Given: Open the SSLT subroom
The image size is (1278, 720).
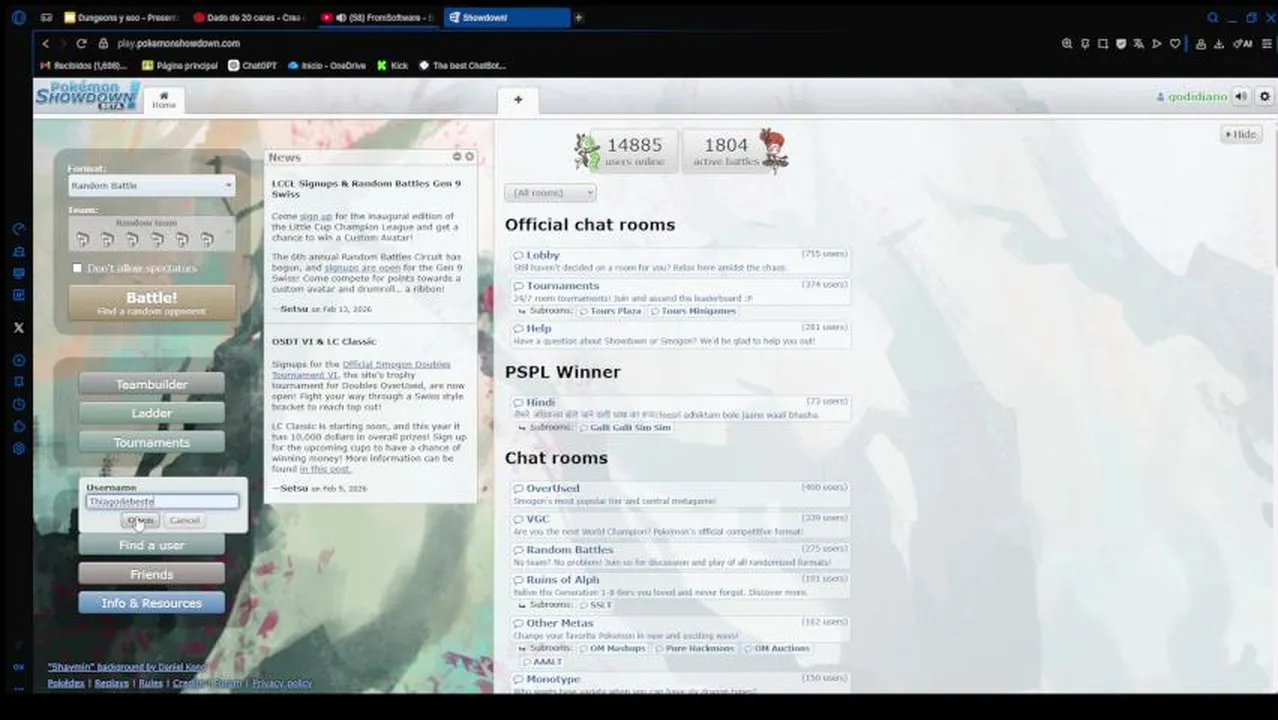Looking at the screenshot, I should click(595, 605).
